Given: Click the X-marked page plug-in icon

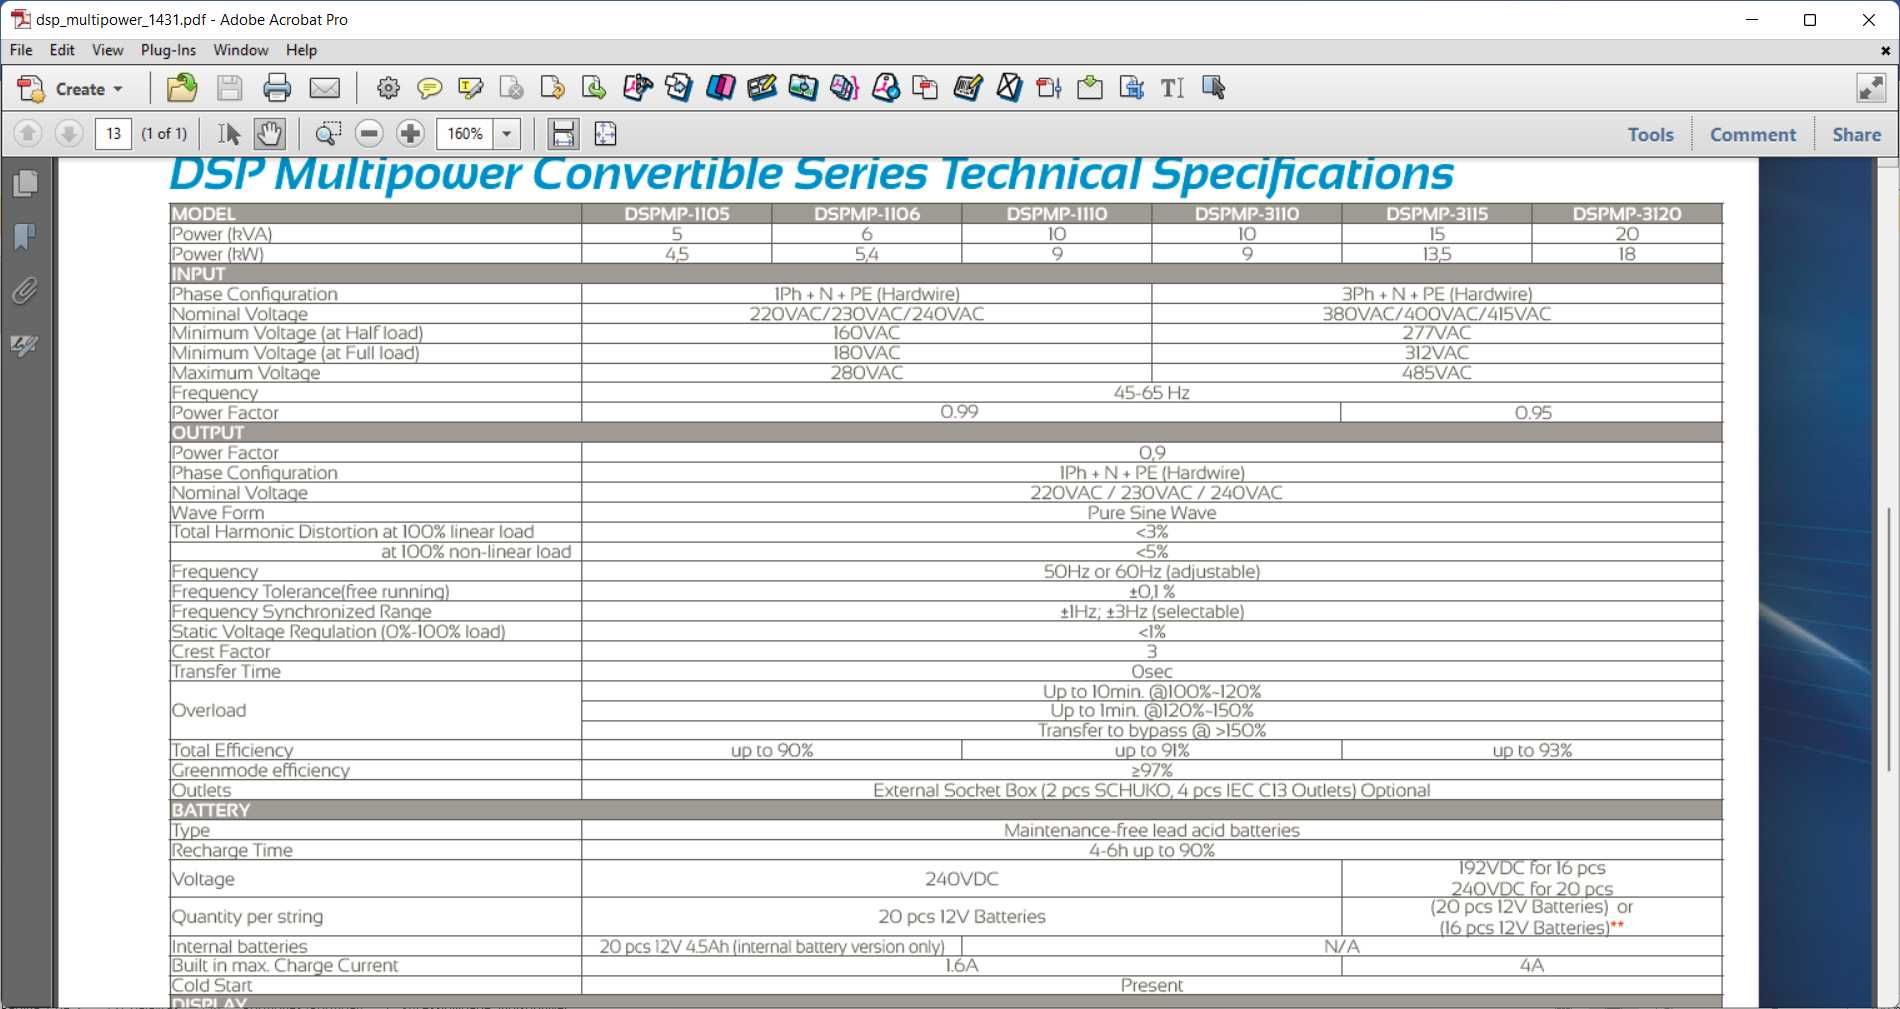Looking at the screenshot, I should pyautogui.click(x=1009, y=89).
